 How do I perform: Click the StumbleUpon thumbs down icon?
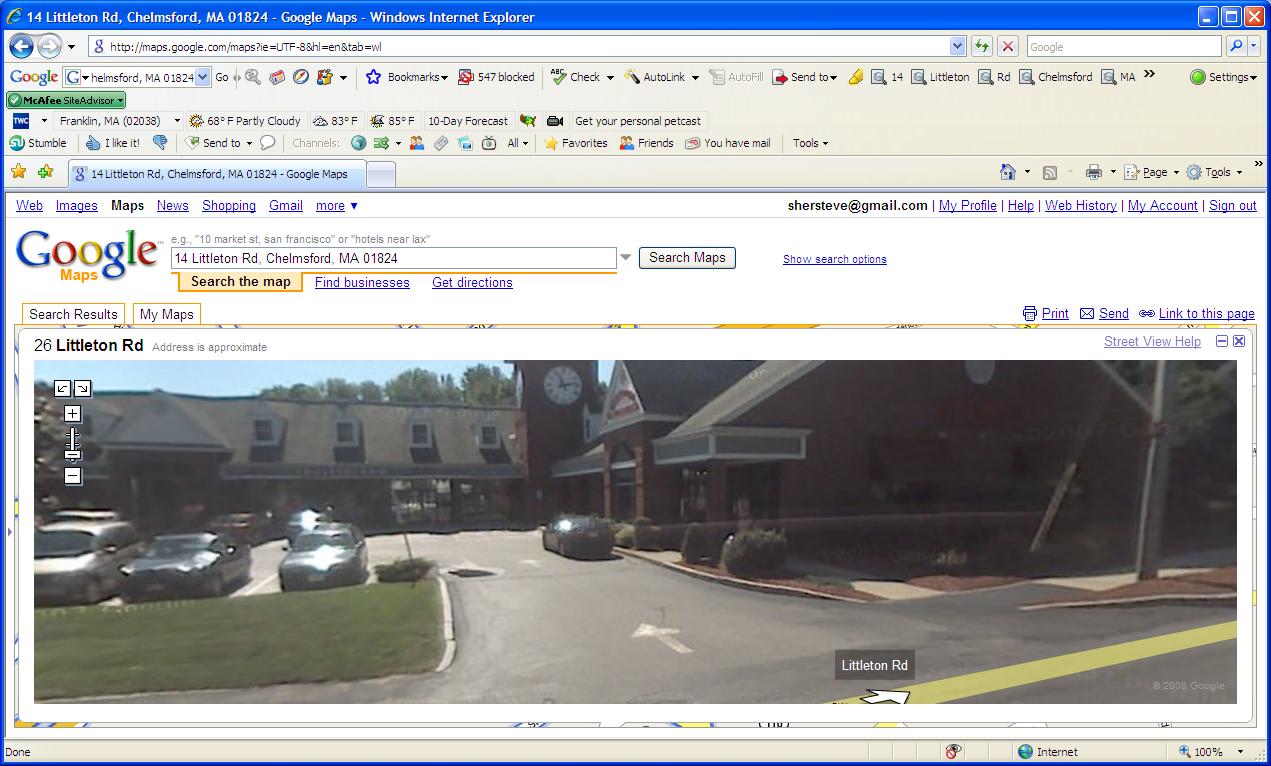point(159,143)
